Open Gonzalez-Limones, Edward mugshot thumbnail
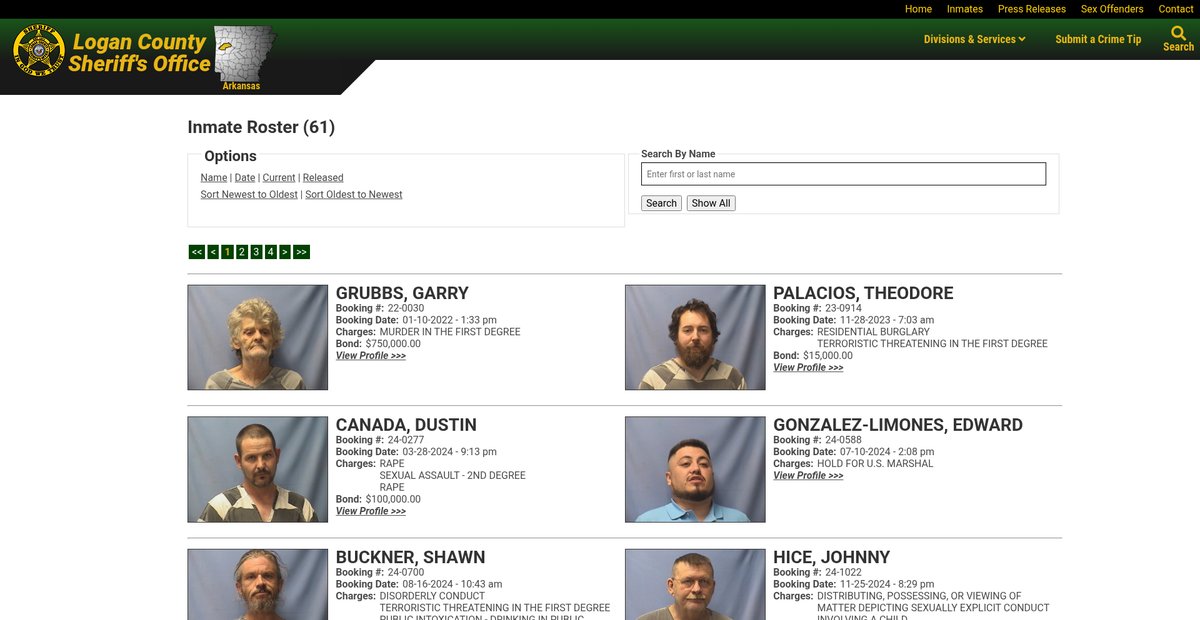The image size is (1200, 620). [x=695, y=470]
